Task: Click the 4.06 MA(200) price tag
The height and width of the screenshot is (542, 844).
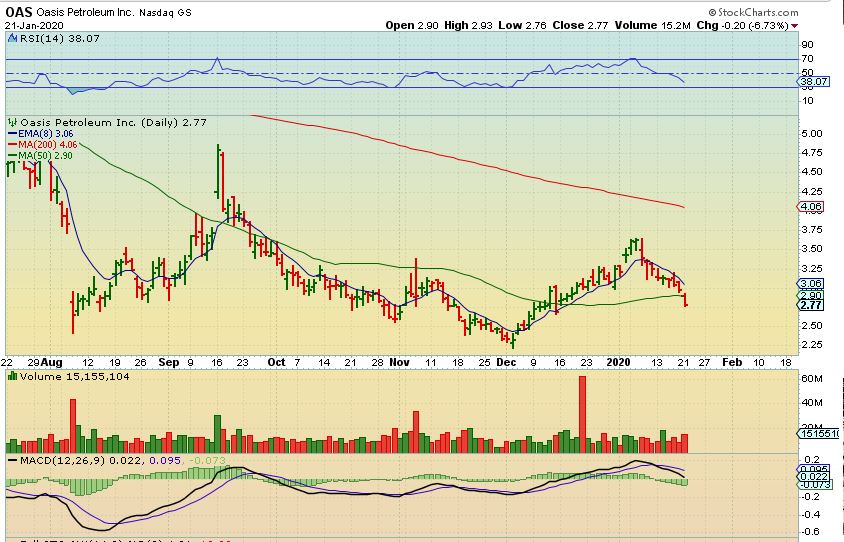Action: pos(811,207)
